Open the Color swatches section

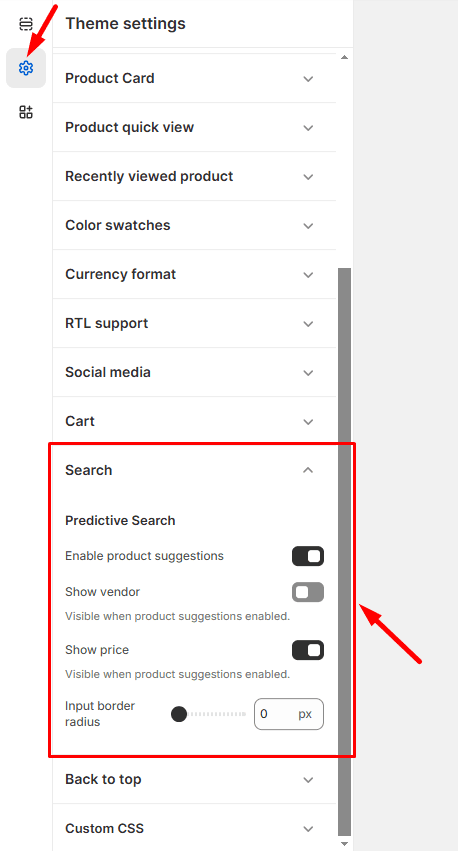tap(194, 225)
